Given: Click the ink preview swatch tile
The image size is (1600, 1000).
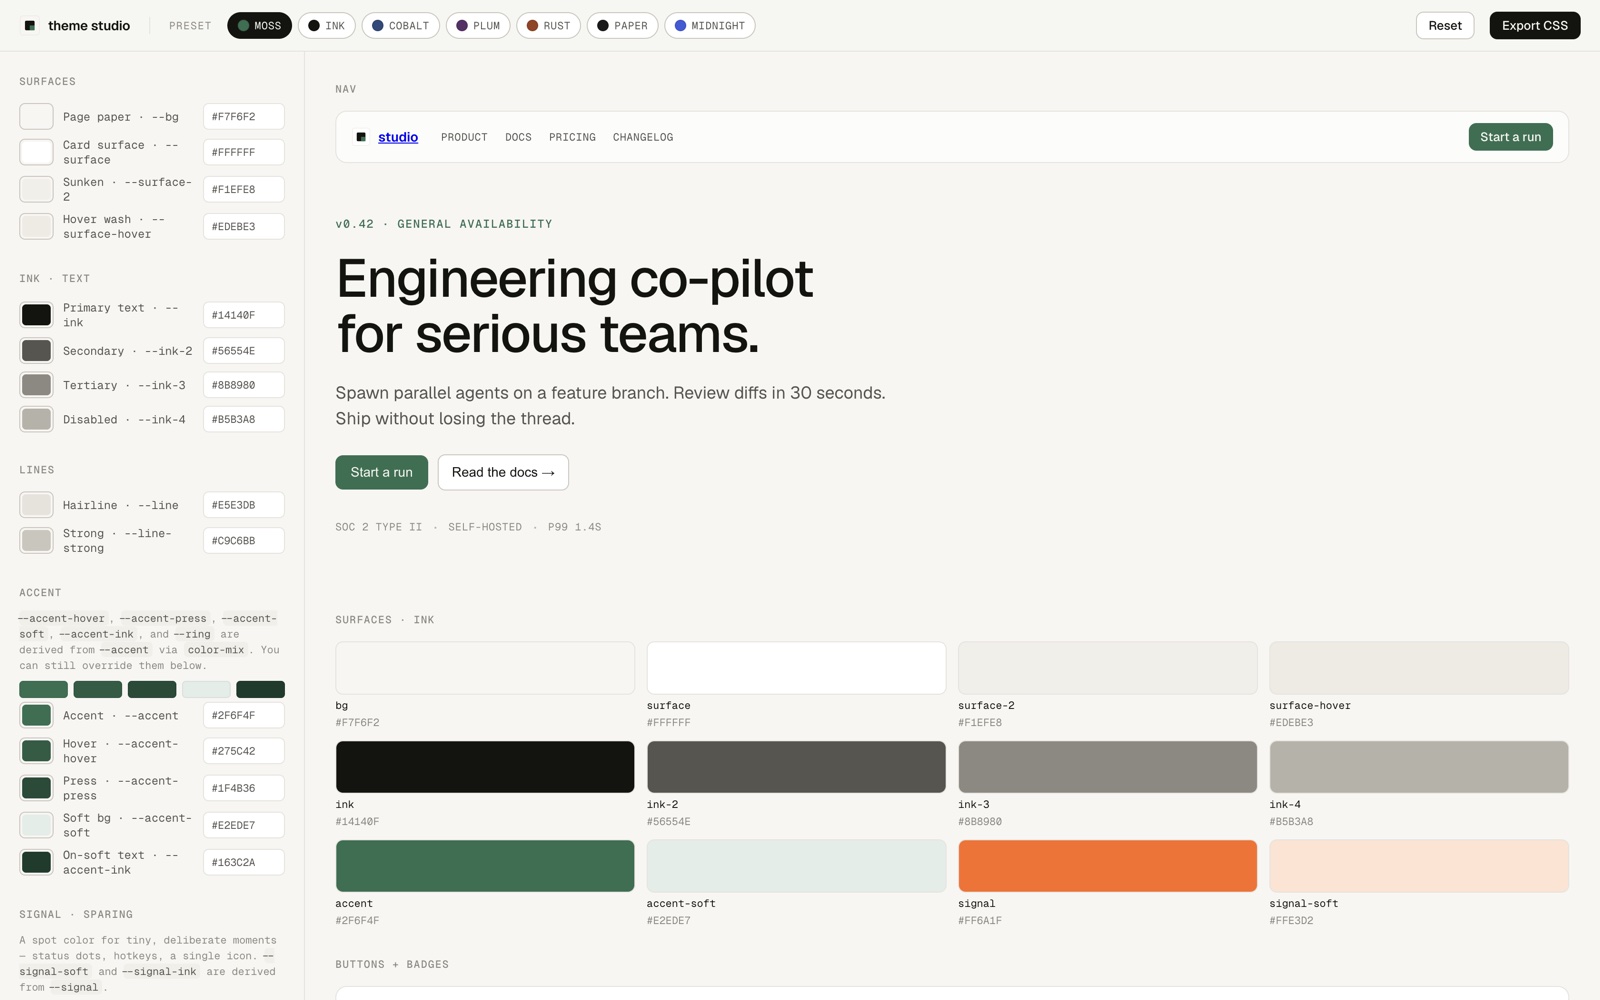Looking at the screenshot, I should tap(485, 767).
